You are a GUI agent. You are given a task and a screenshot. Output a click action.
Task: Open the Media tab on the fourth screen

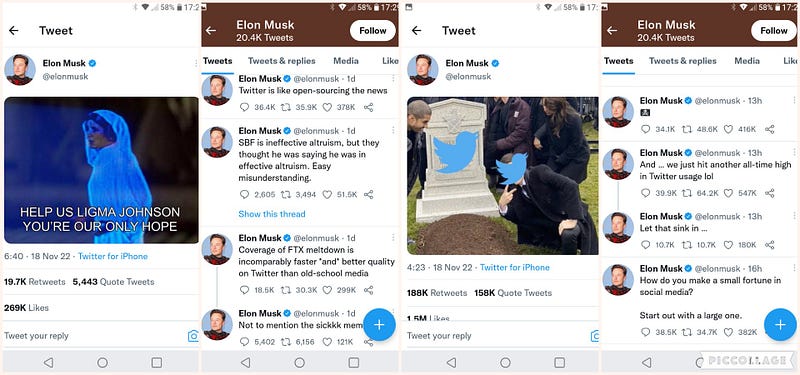tap(747, 61)
